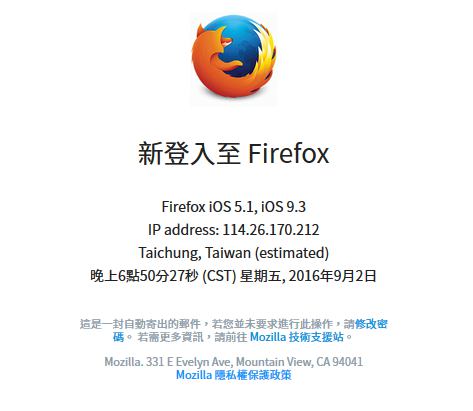Image resolution: width=473 pixels, height=411 pixels.
Task: Click the word Firefox in the heading
Action: 289,153
